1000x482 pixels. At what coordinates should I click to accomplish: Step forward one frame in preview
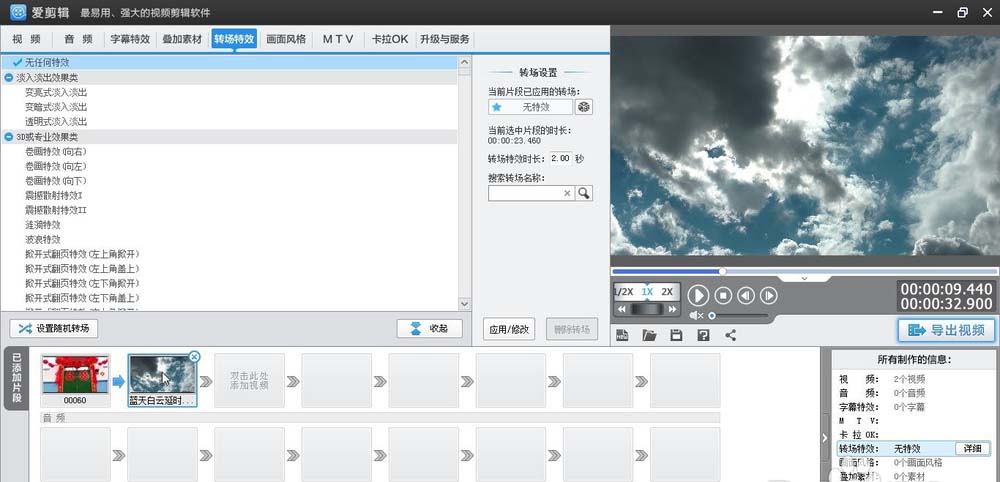[768, 295]
